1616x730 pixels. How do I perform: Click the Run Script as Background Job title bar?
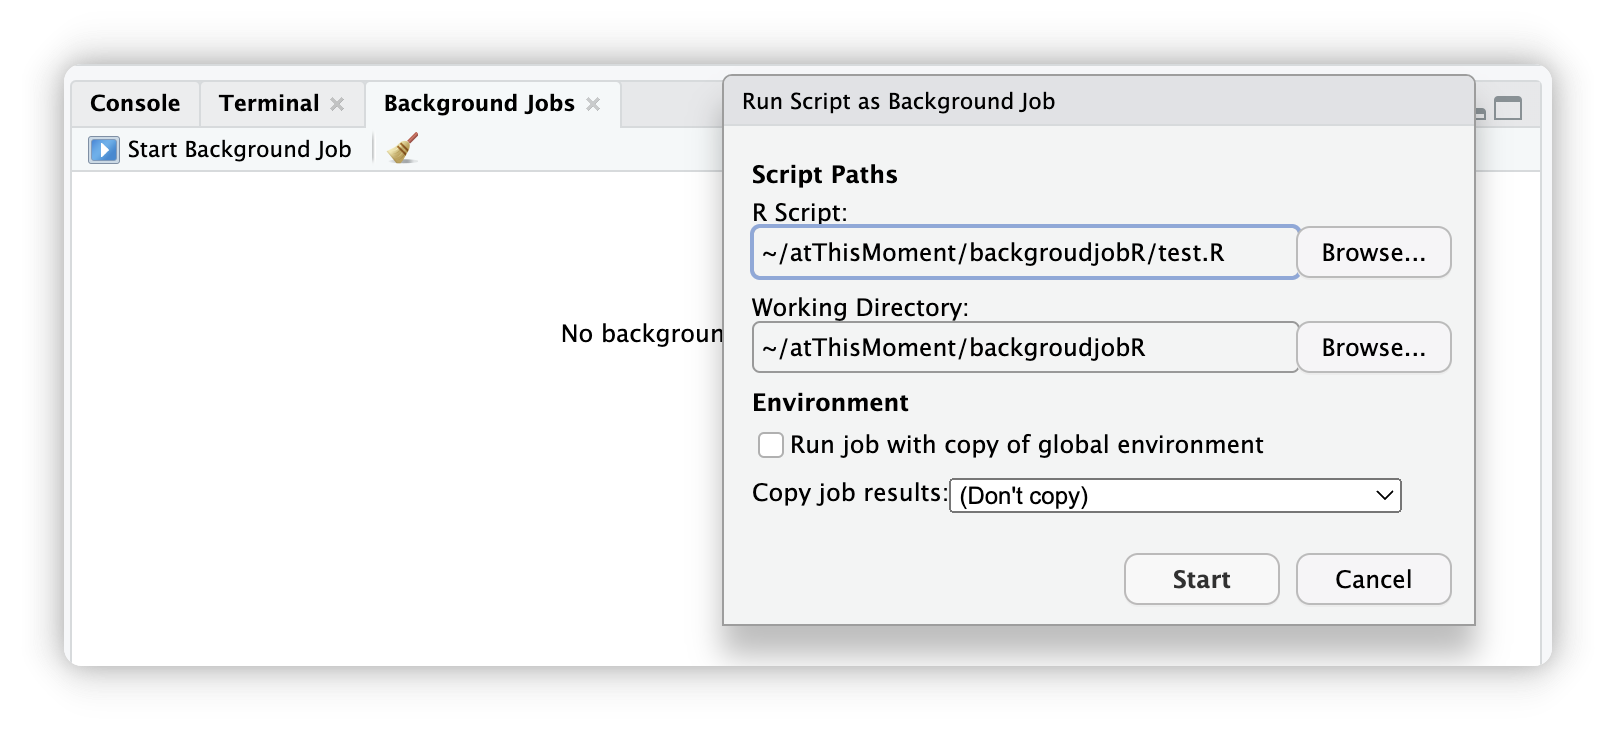[1099, 101]
